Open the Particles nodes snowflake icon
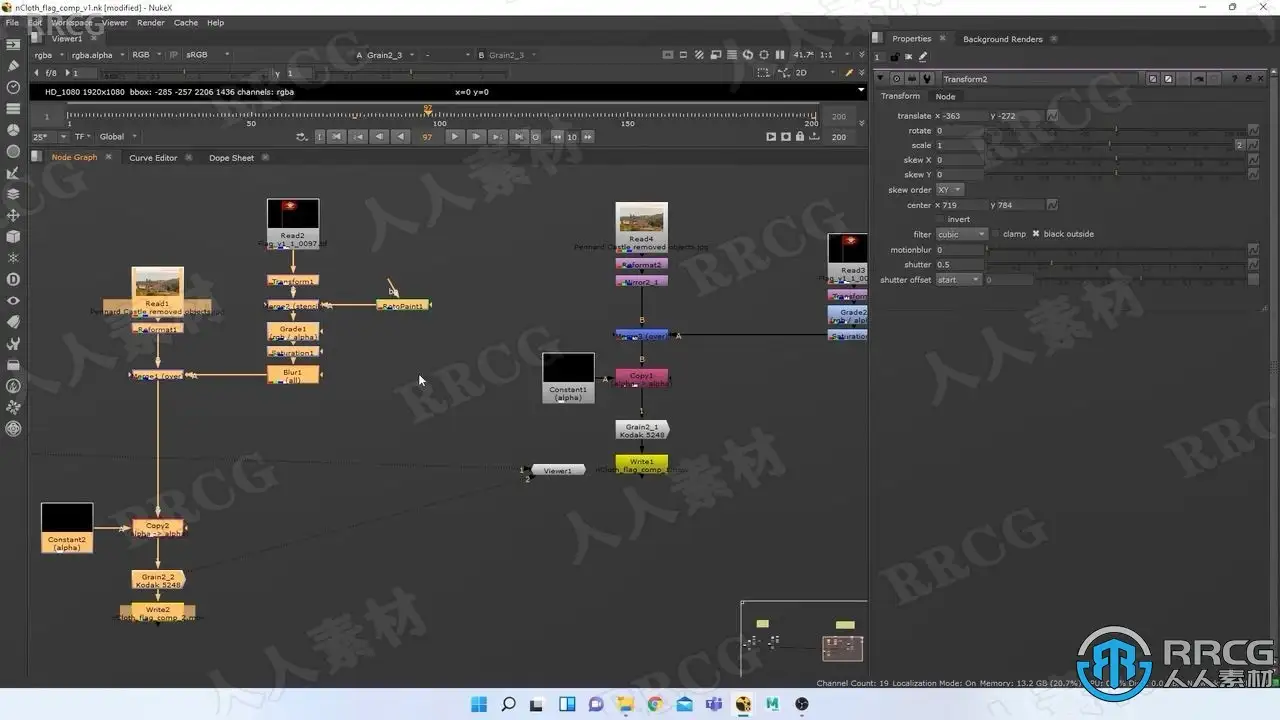The image size is (1280, 720). pyautogui.click(x=13, y=258)
